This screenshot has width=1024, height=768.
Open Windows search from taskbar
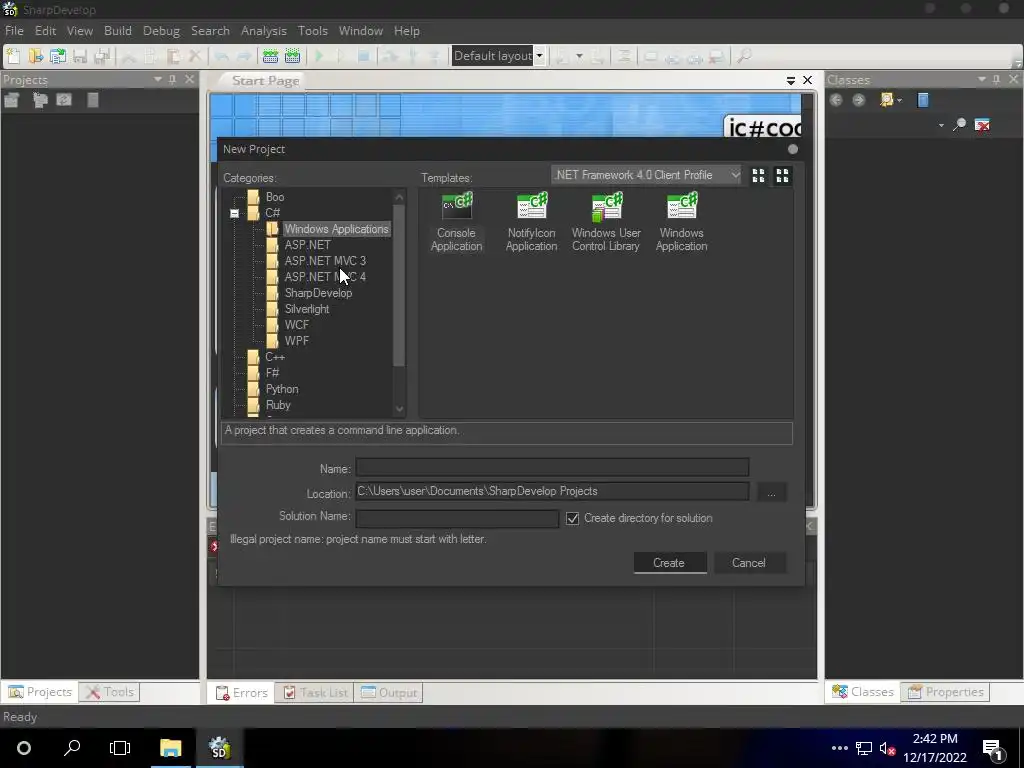72,748
